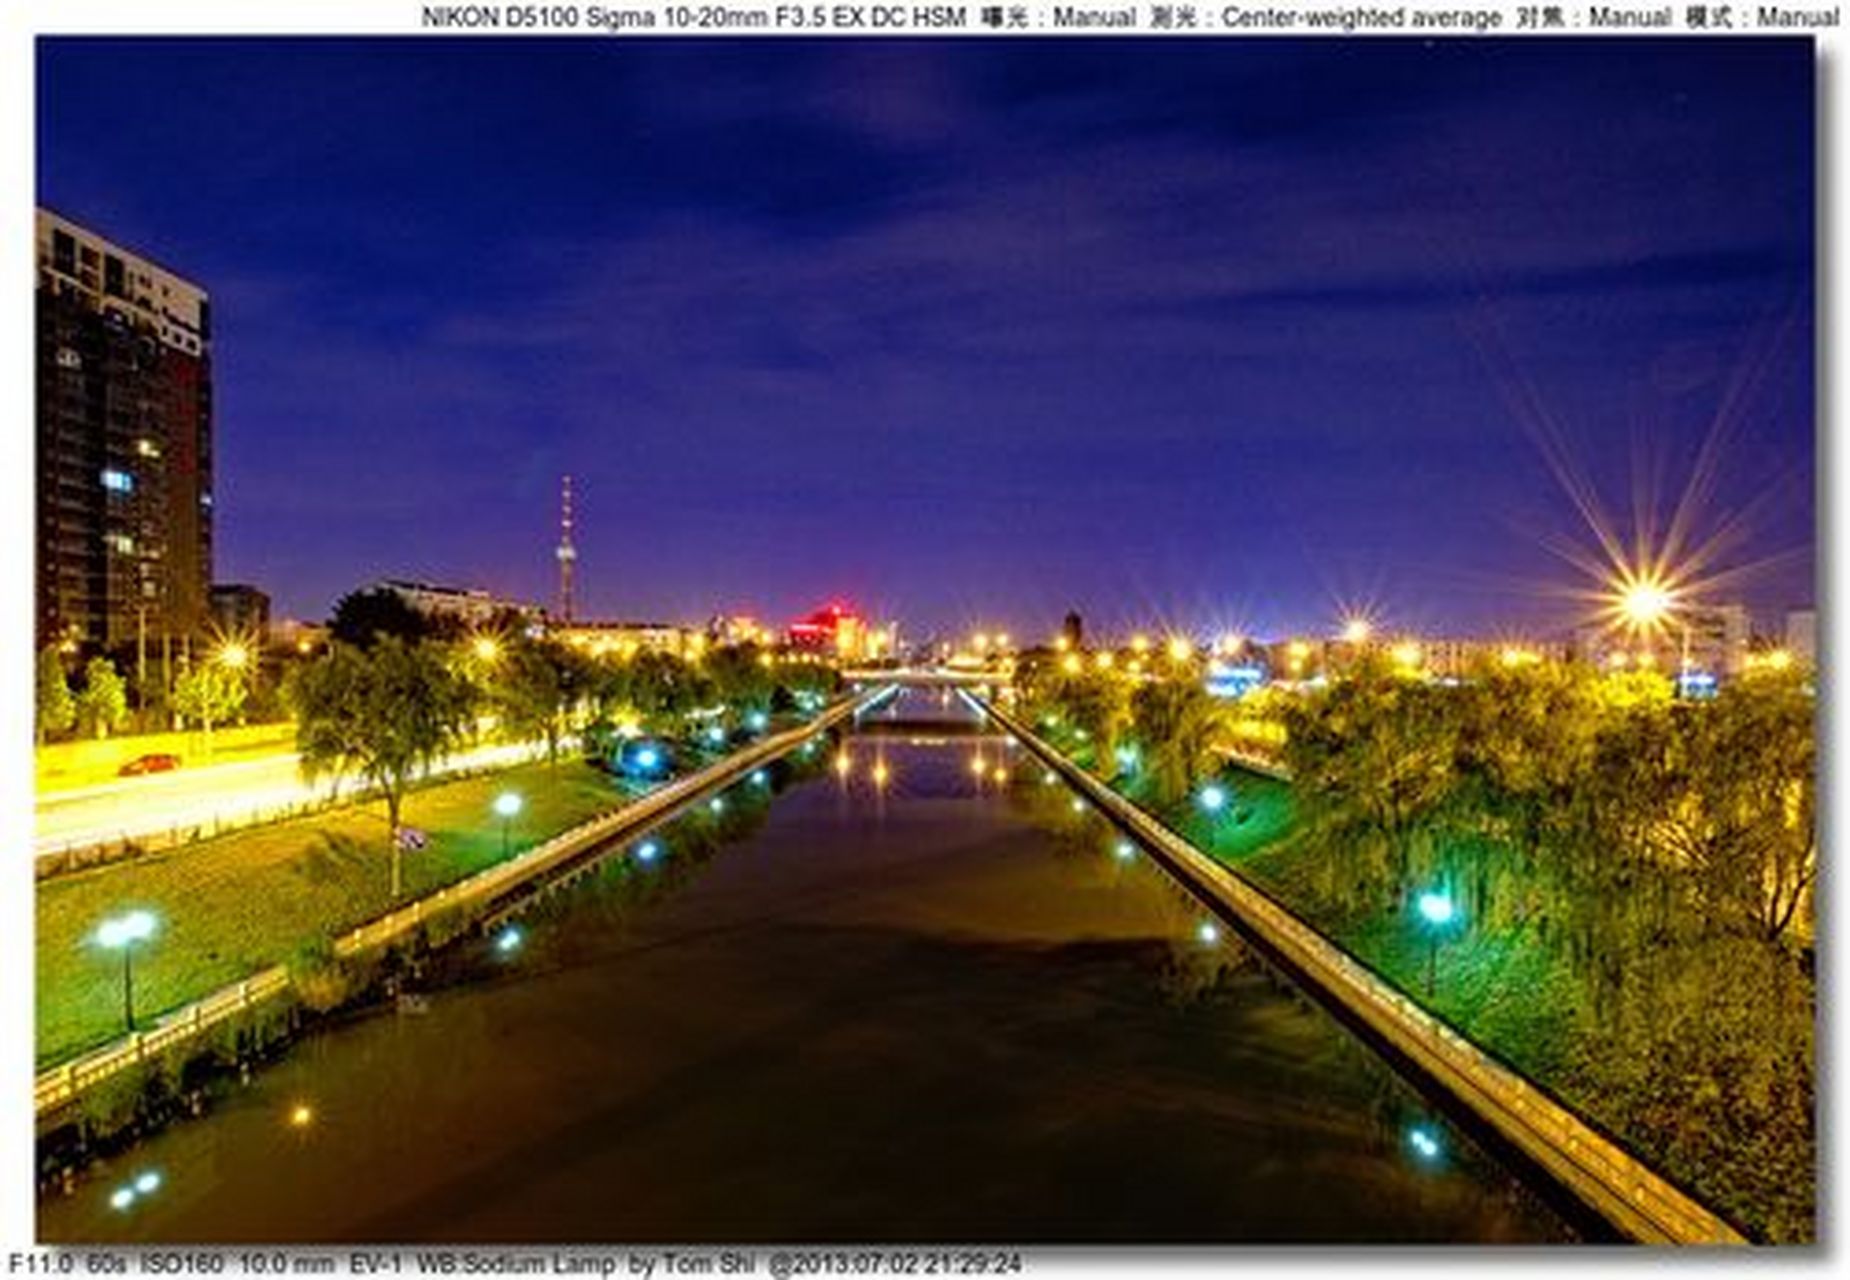Click the tall TV tower in the photo
The image size is (1850, 1280).
566,550
